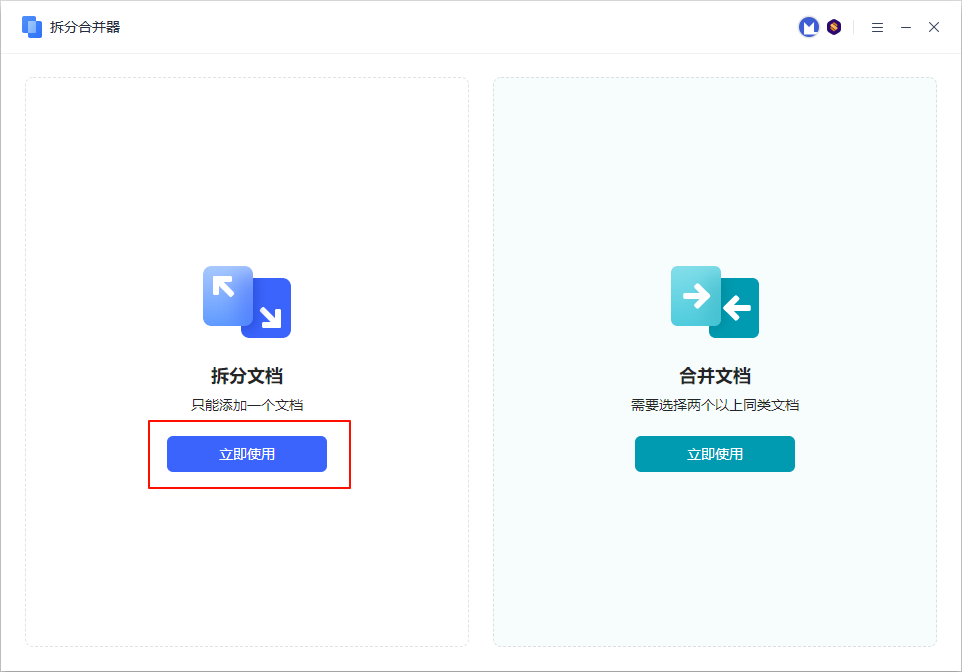Open the hamburger menu in title bar

[x=877, y=27]
